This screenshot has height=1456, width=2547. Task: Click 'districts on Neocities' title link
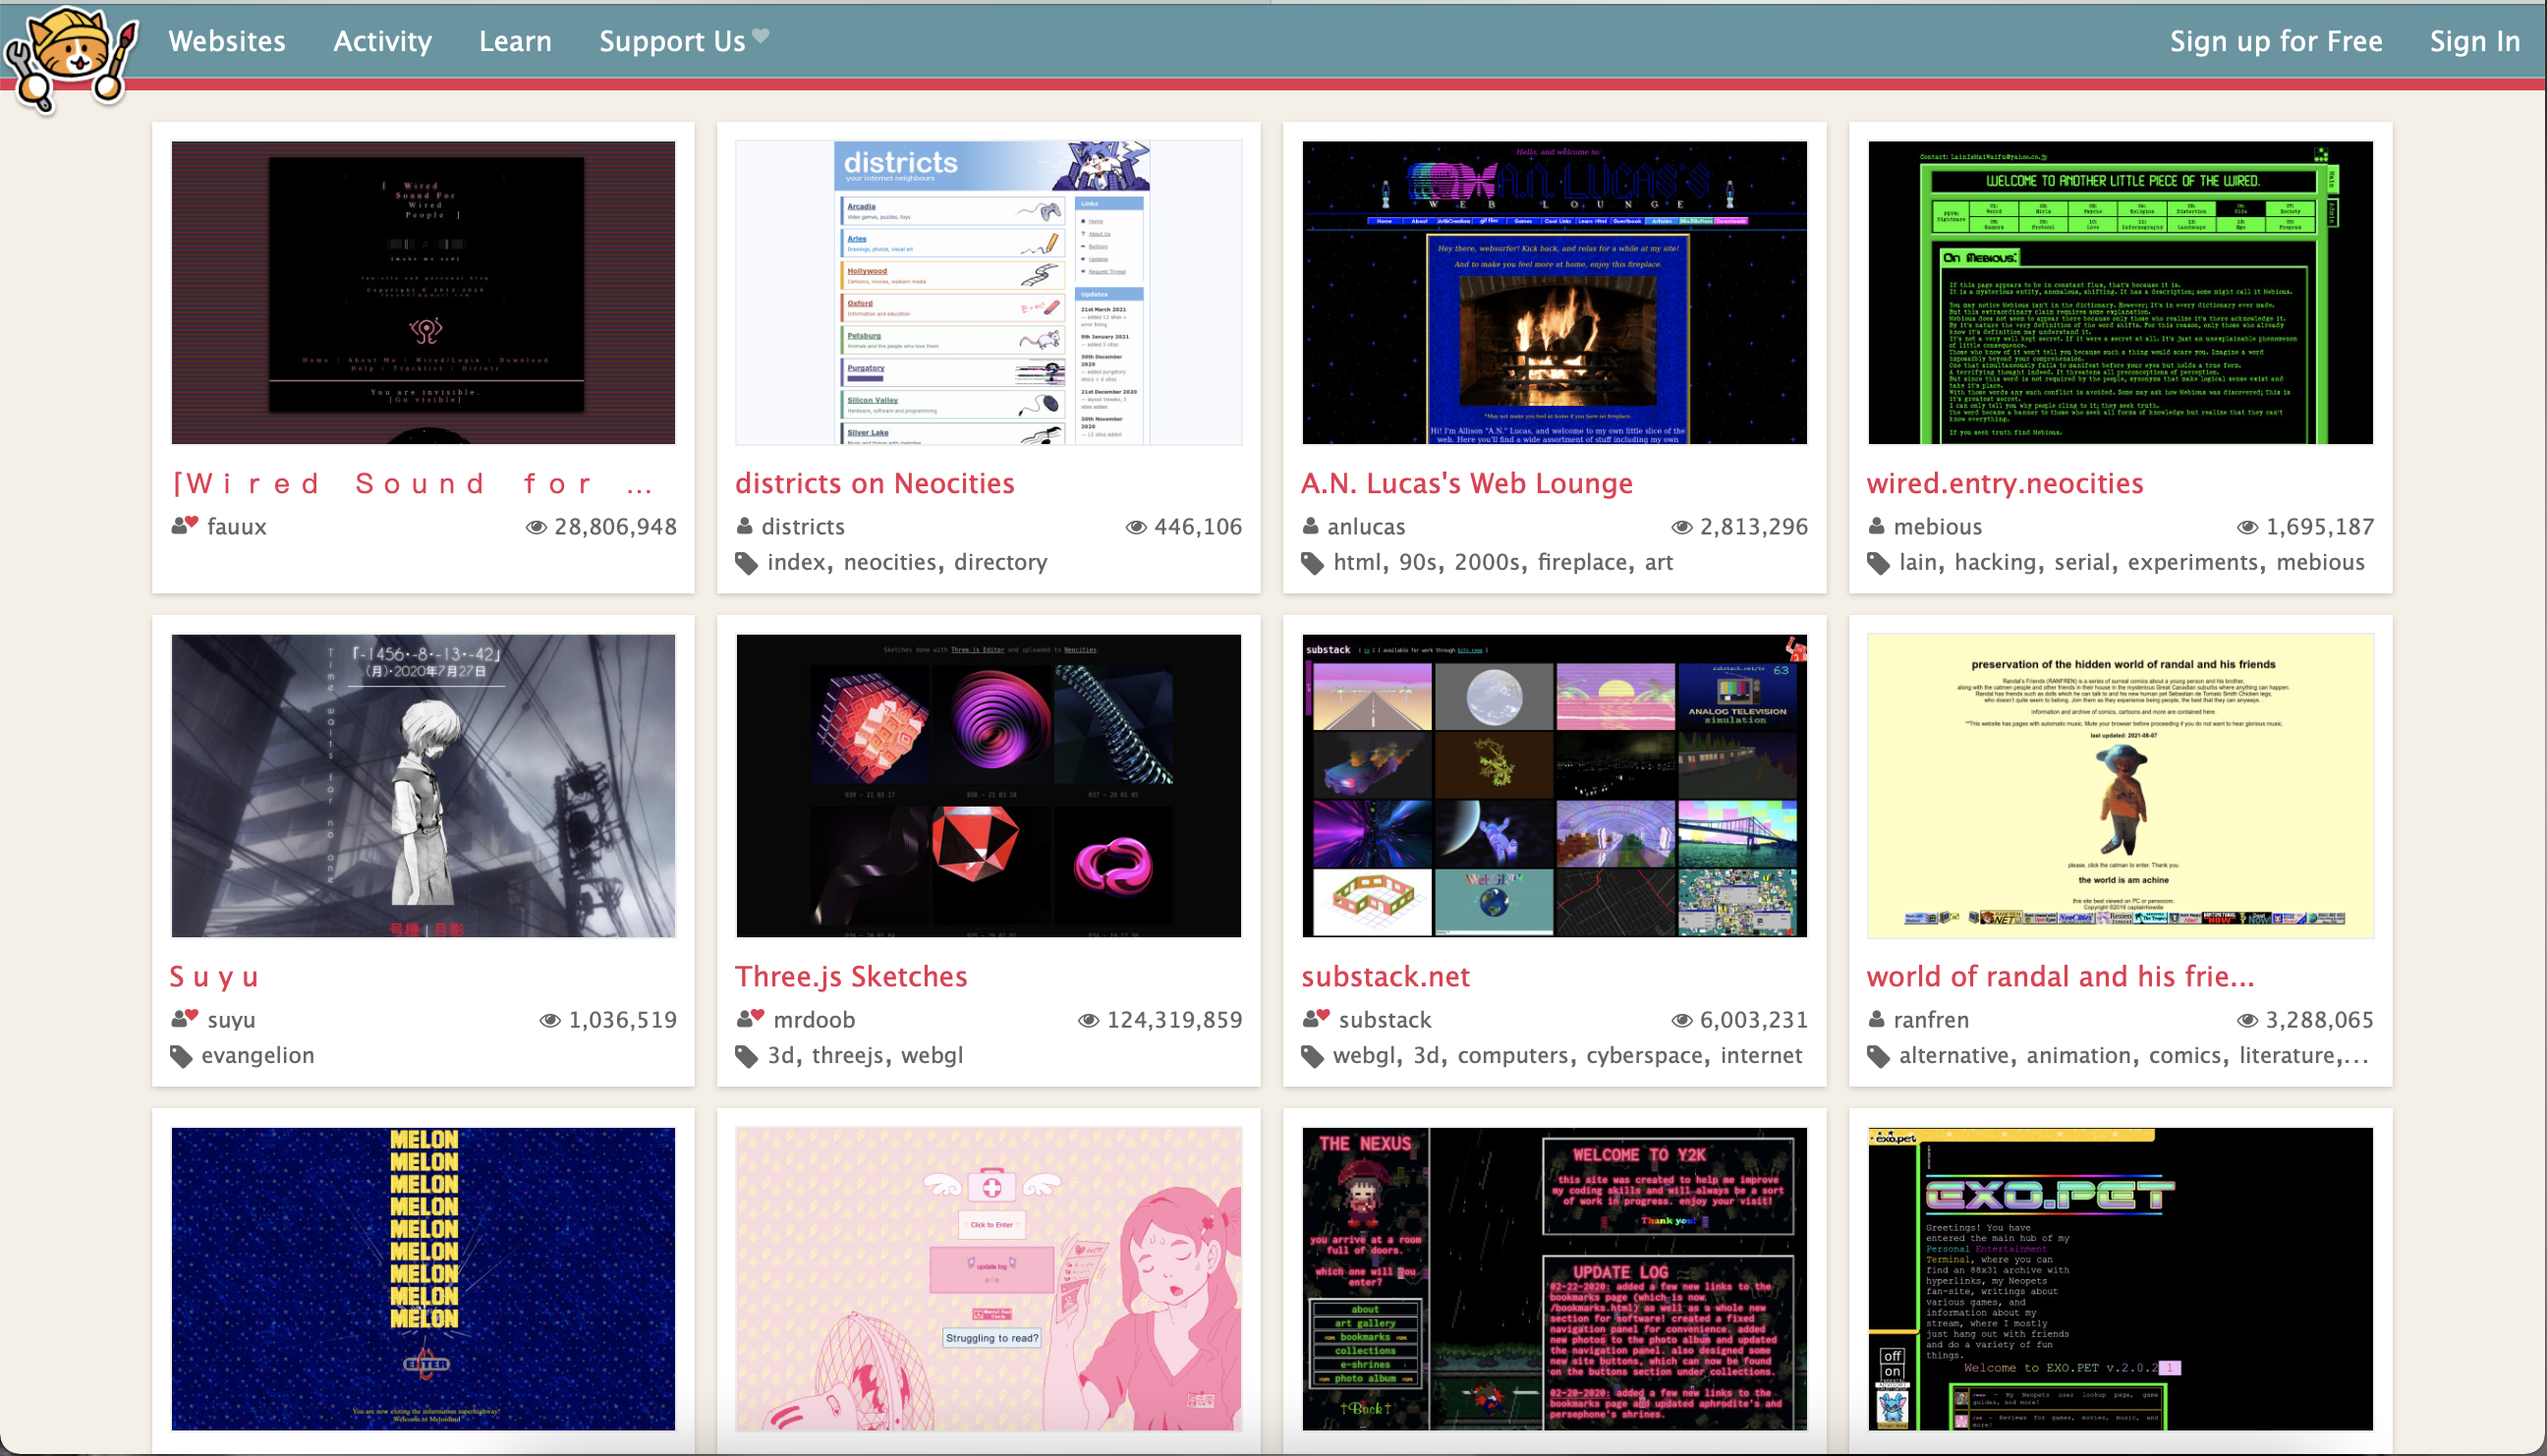[x=875, y=484]
